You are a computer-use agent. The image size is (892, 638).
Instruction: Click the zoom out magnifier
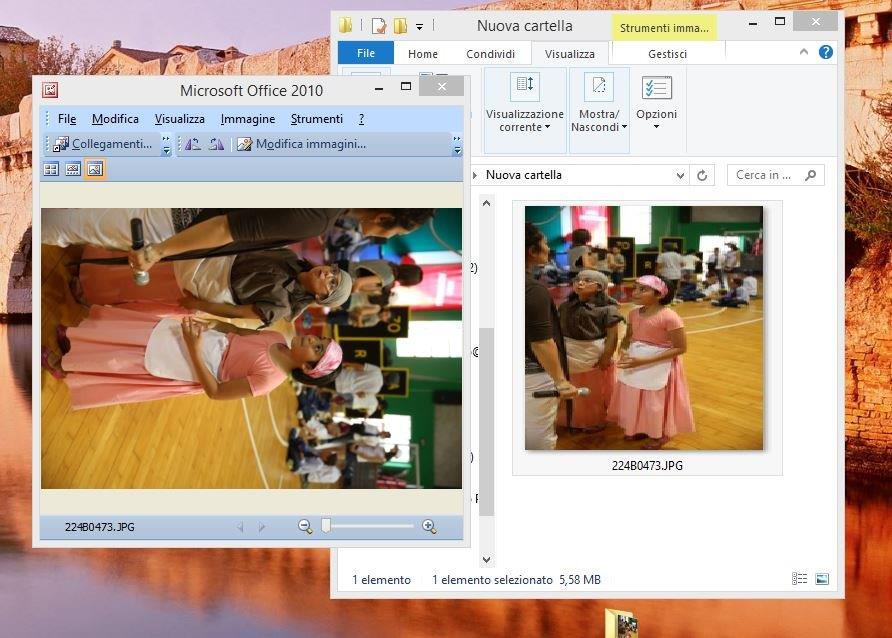[305, 527]
